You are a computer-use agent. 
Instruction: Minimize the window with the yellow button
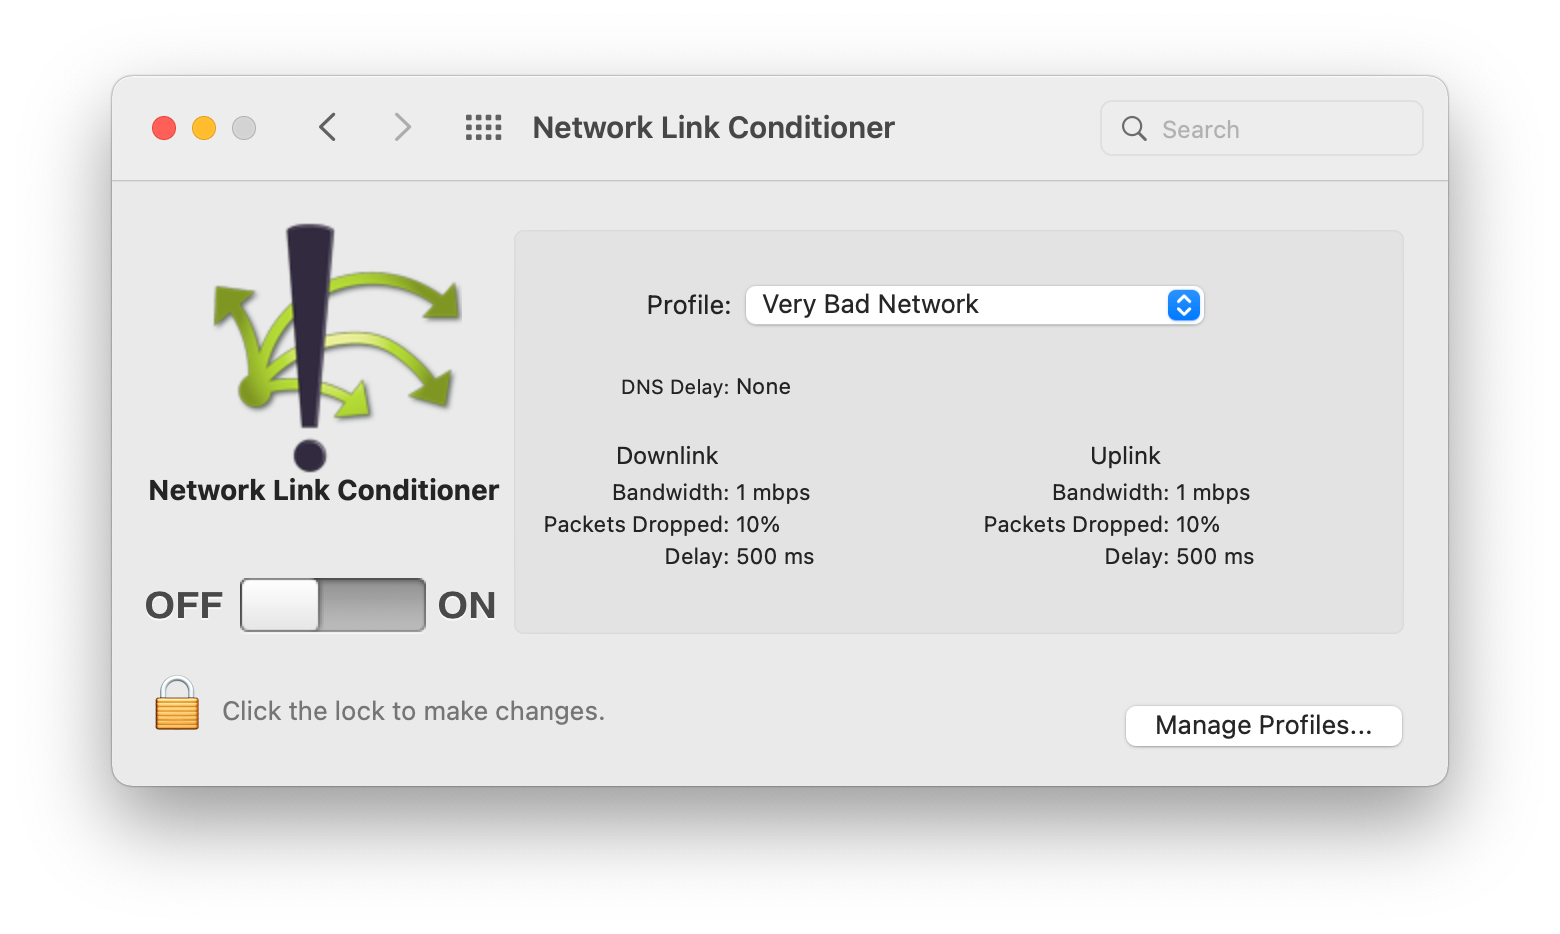click(x=204, y=128)
